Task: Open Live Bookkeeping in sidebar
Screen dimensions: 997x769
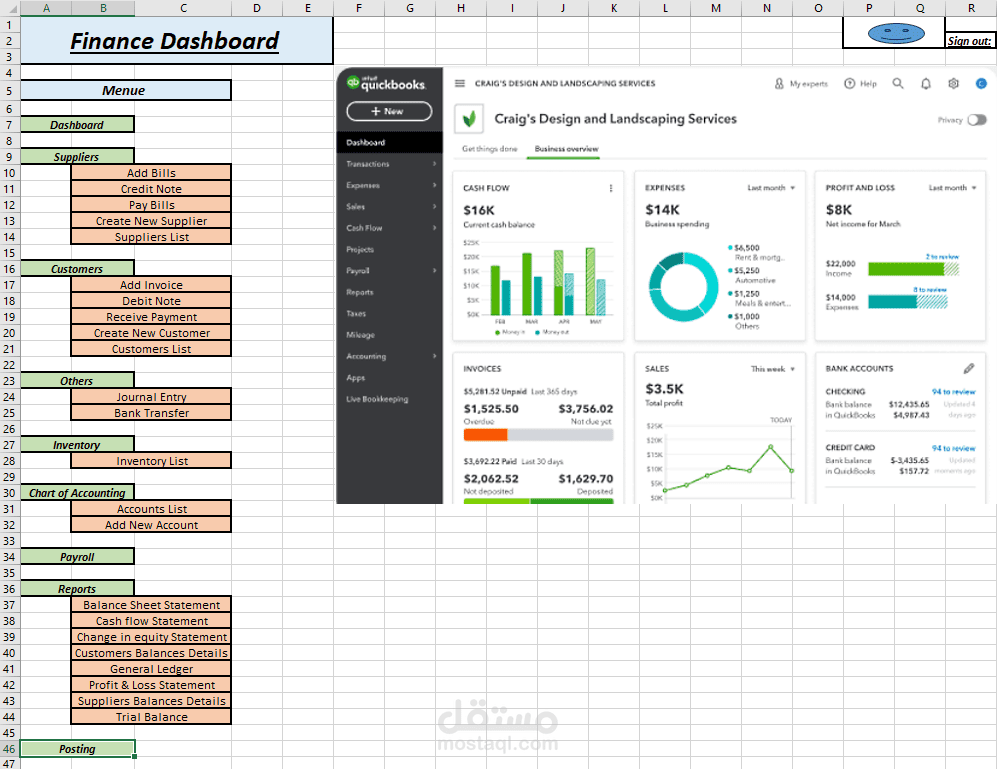Action: click(x=377, y=399)
